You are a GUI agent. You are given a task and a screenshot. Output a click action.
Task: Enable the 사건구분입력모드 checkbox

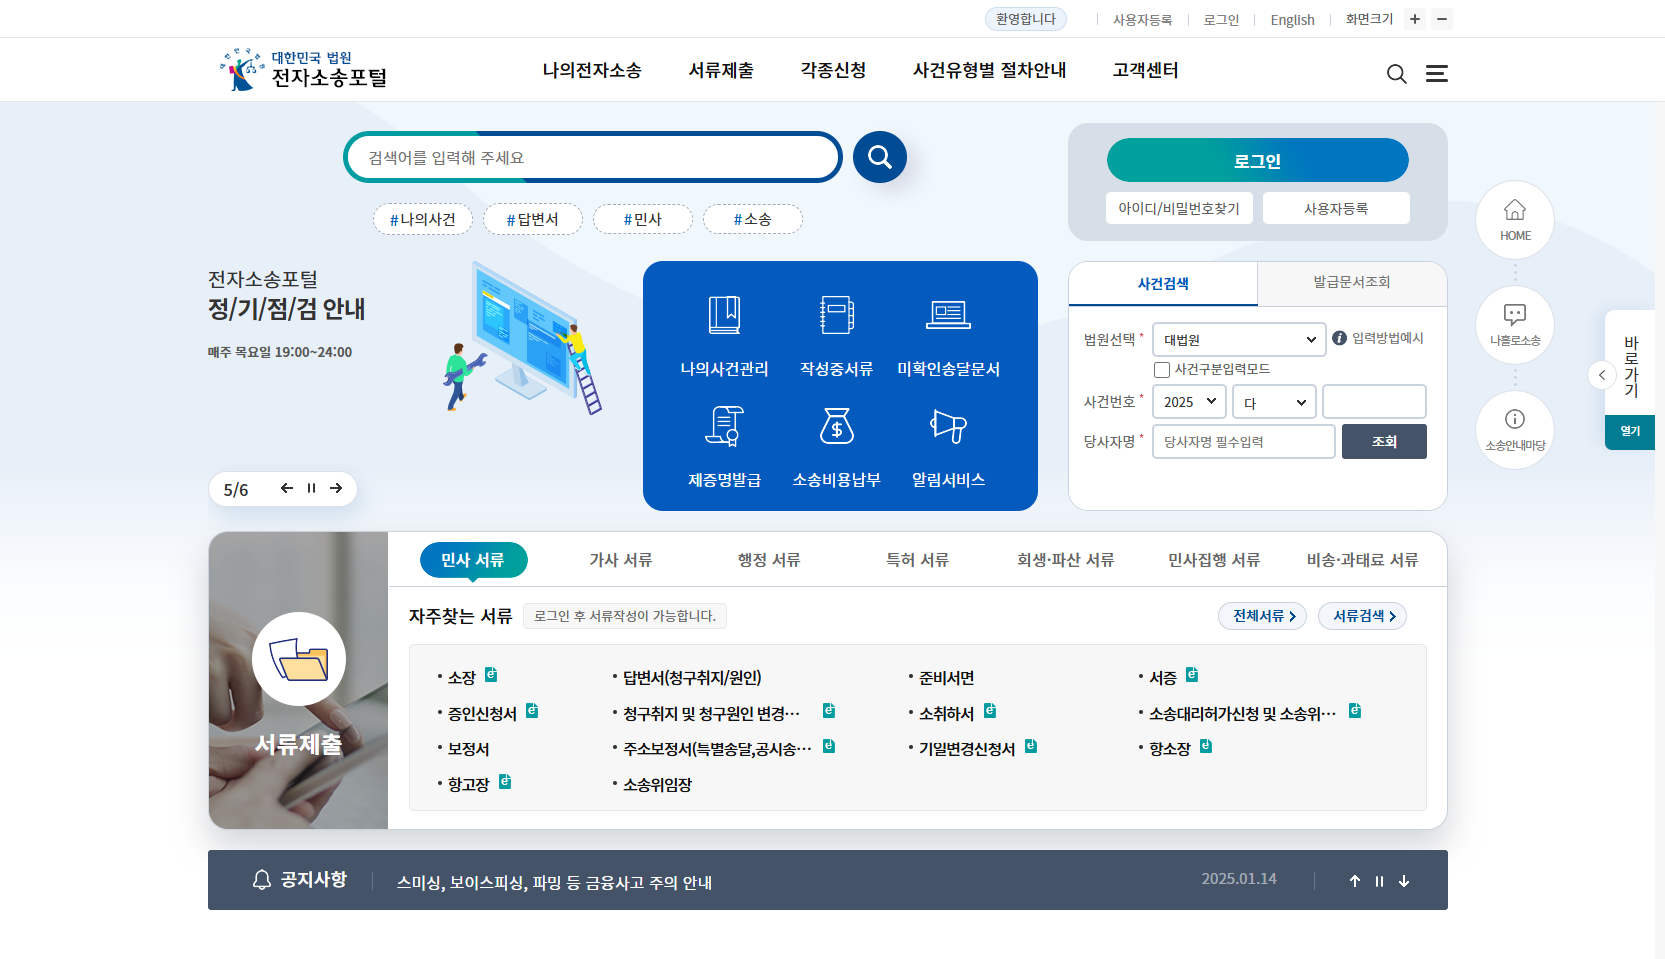click(x=1162, y=370)
